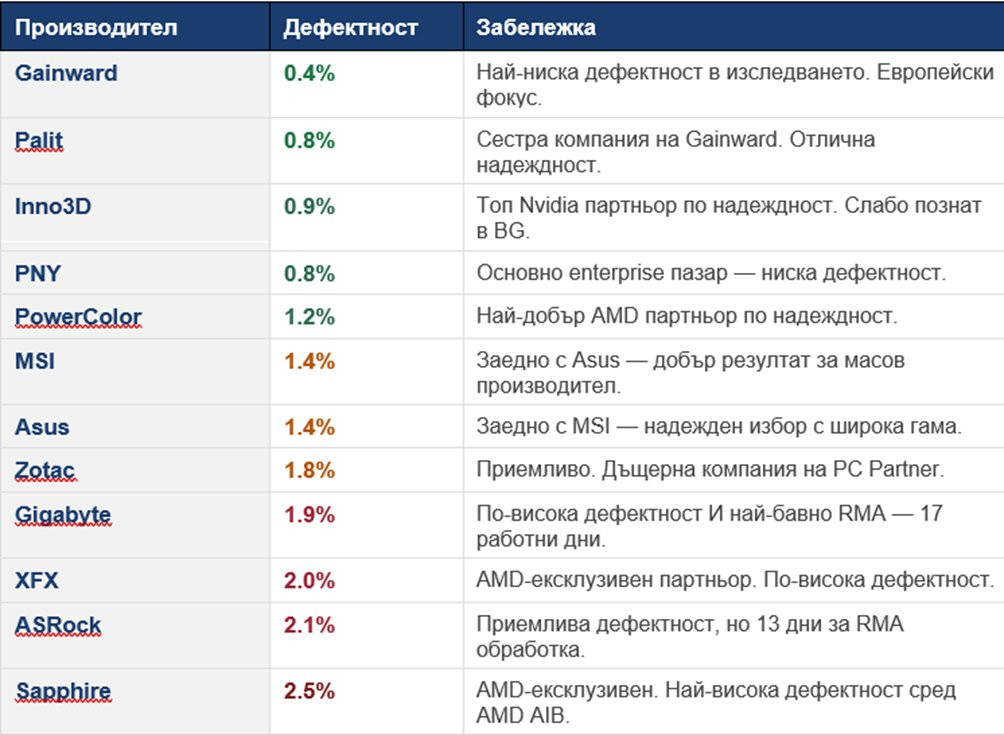Click the 1.9% defect value for Gigabyte

tap(309, 515)
